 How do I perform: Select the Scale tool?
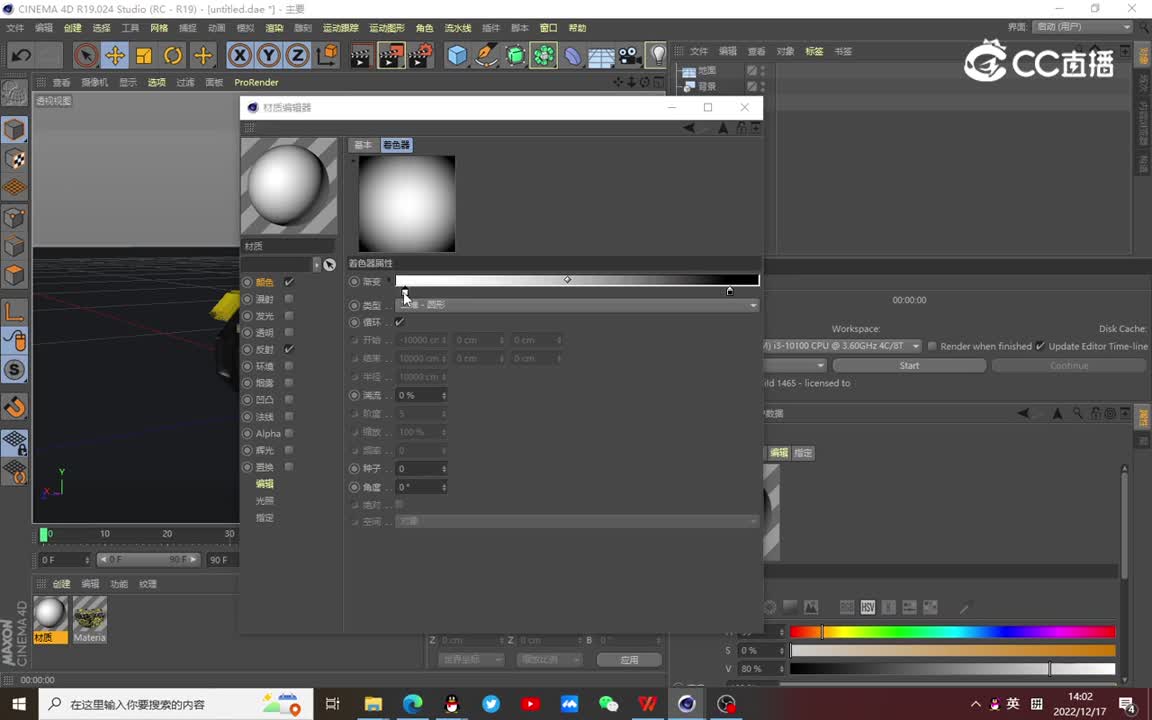144,55
